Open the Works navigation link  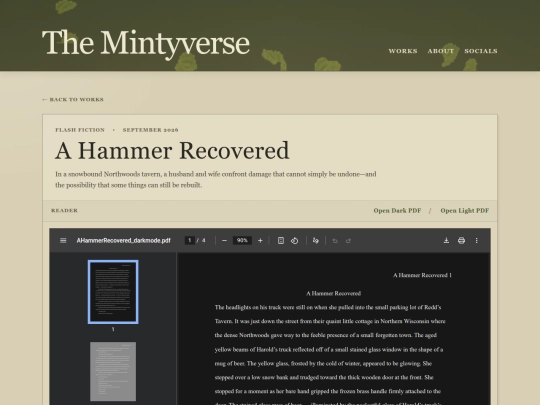(403, 51)
